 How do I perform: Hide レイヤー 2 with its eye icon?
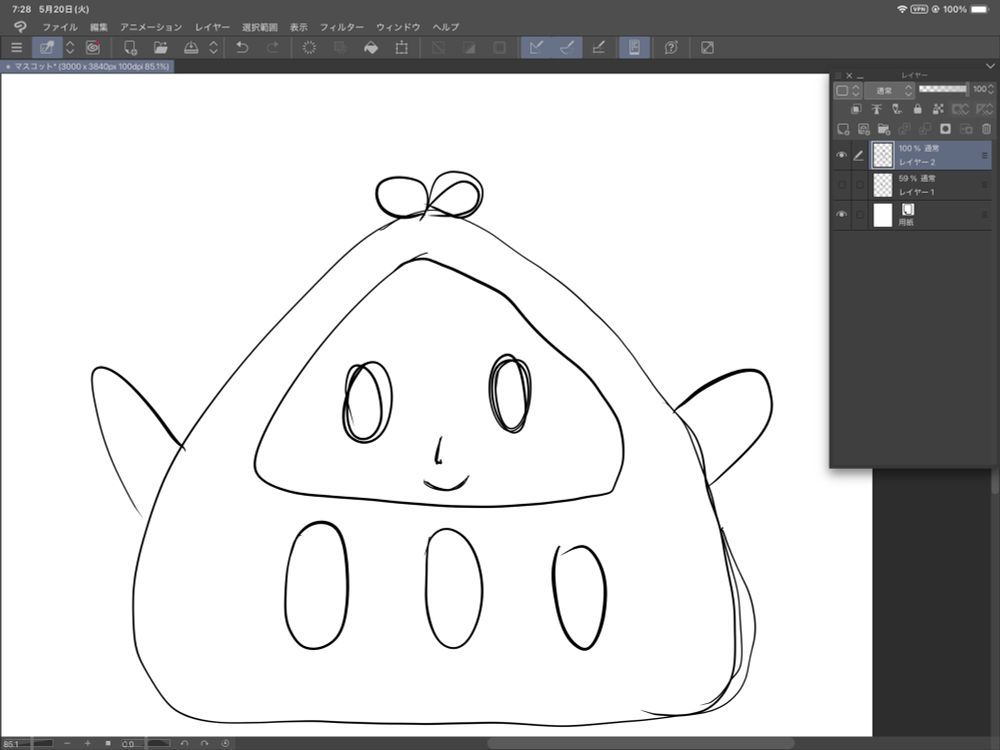tap(842, 155)
